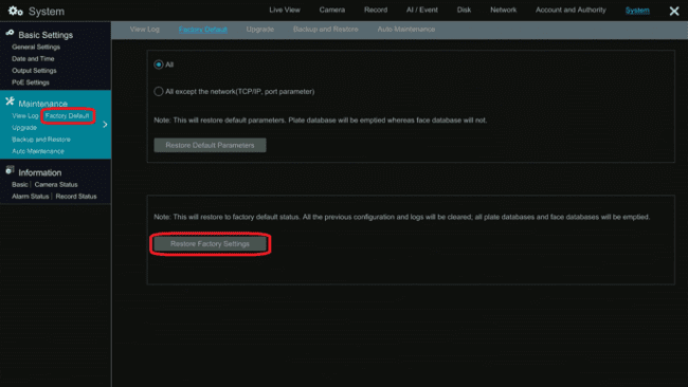Viewport: 688px width, 387px height.
Task: Expand the Maintenance submenu arrow
Action: (105, 125)
